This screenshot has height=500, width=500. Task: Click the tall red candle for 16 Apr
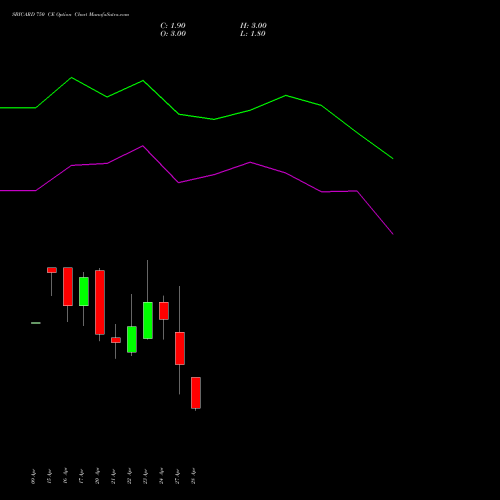(68, 286)
